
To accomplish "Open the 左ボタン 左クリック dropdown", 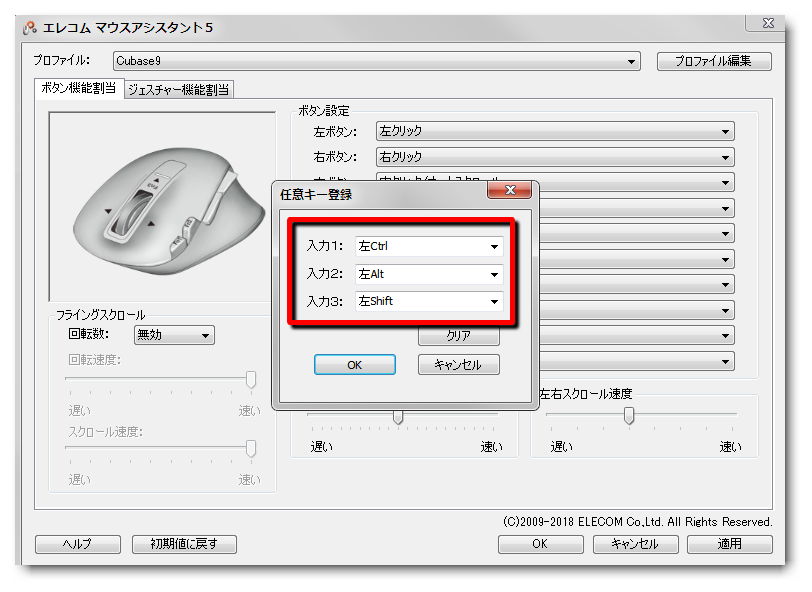I will pyautogui.click(x=555, y=132).
